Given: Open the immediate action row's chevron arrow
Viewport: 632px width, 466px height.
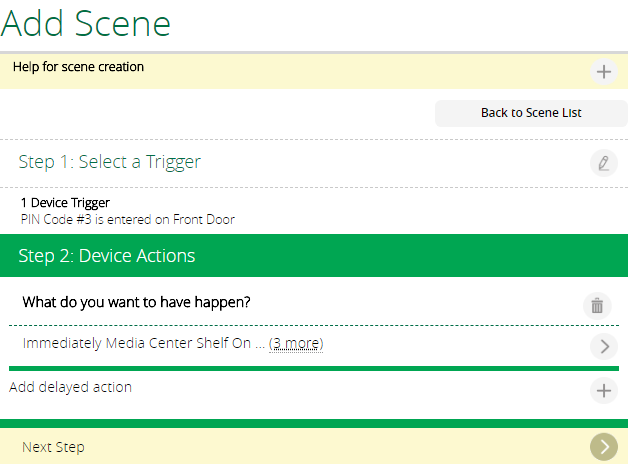Looking at the screenshot, I should (603, 347).
